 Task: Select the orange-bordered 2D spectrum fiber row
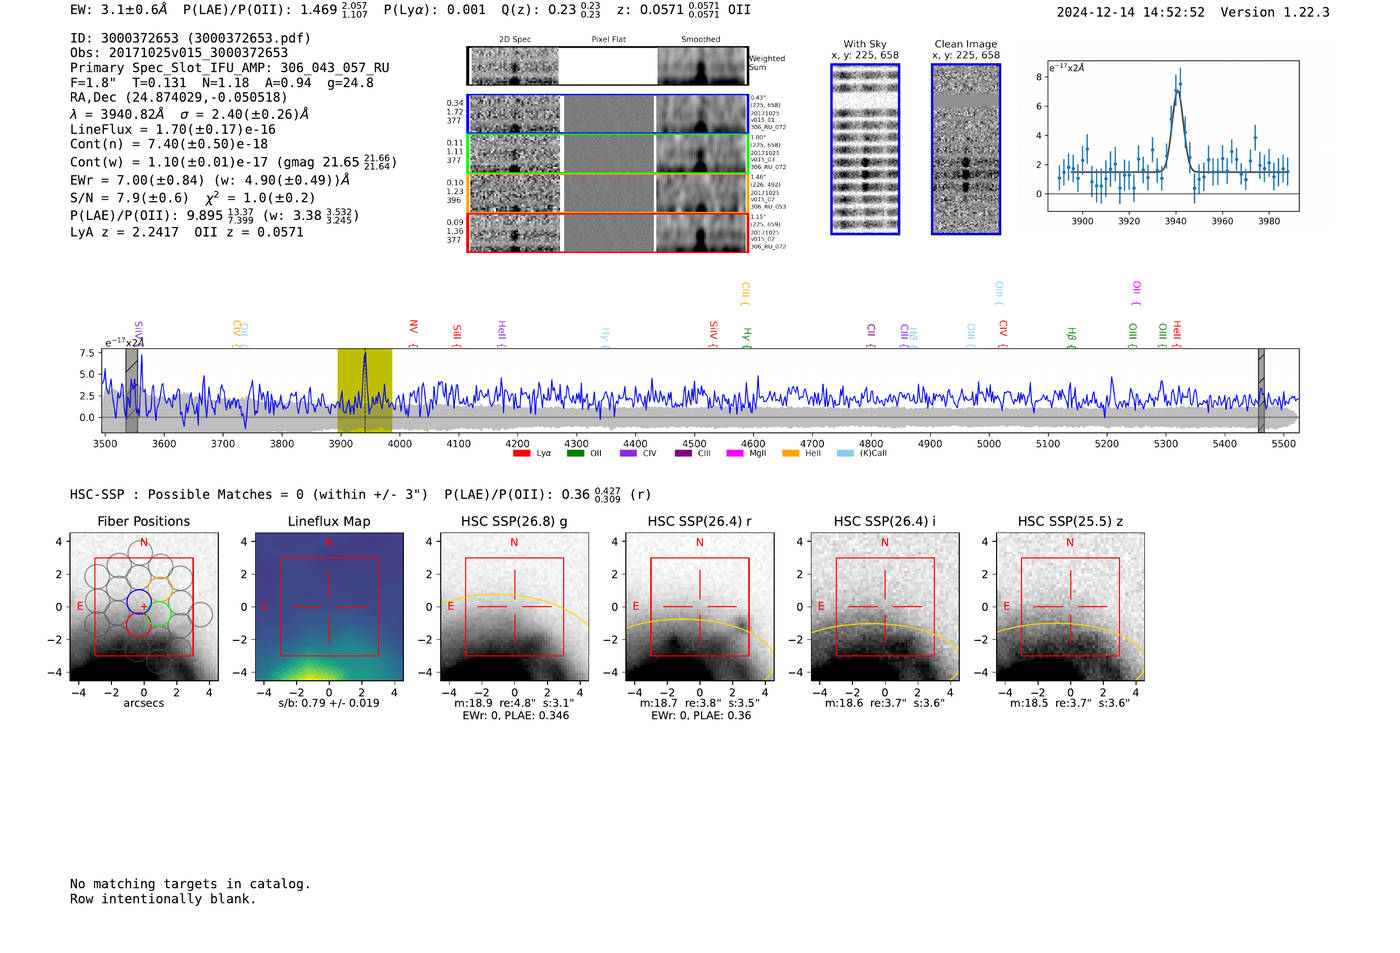click(x=607, y=193)
